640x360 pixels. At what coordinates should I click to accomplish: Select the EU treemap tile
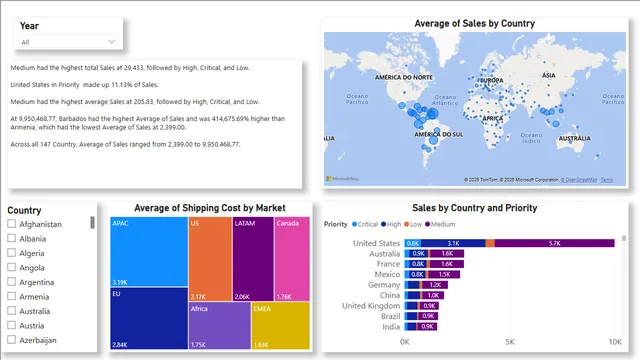point(149,318)
